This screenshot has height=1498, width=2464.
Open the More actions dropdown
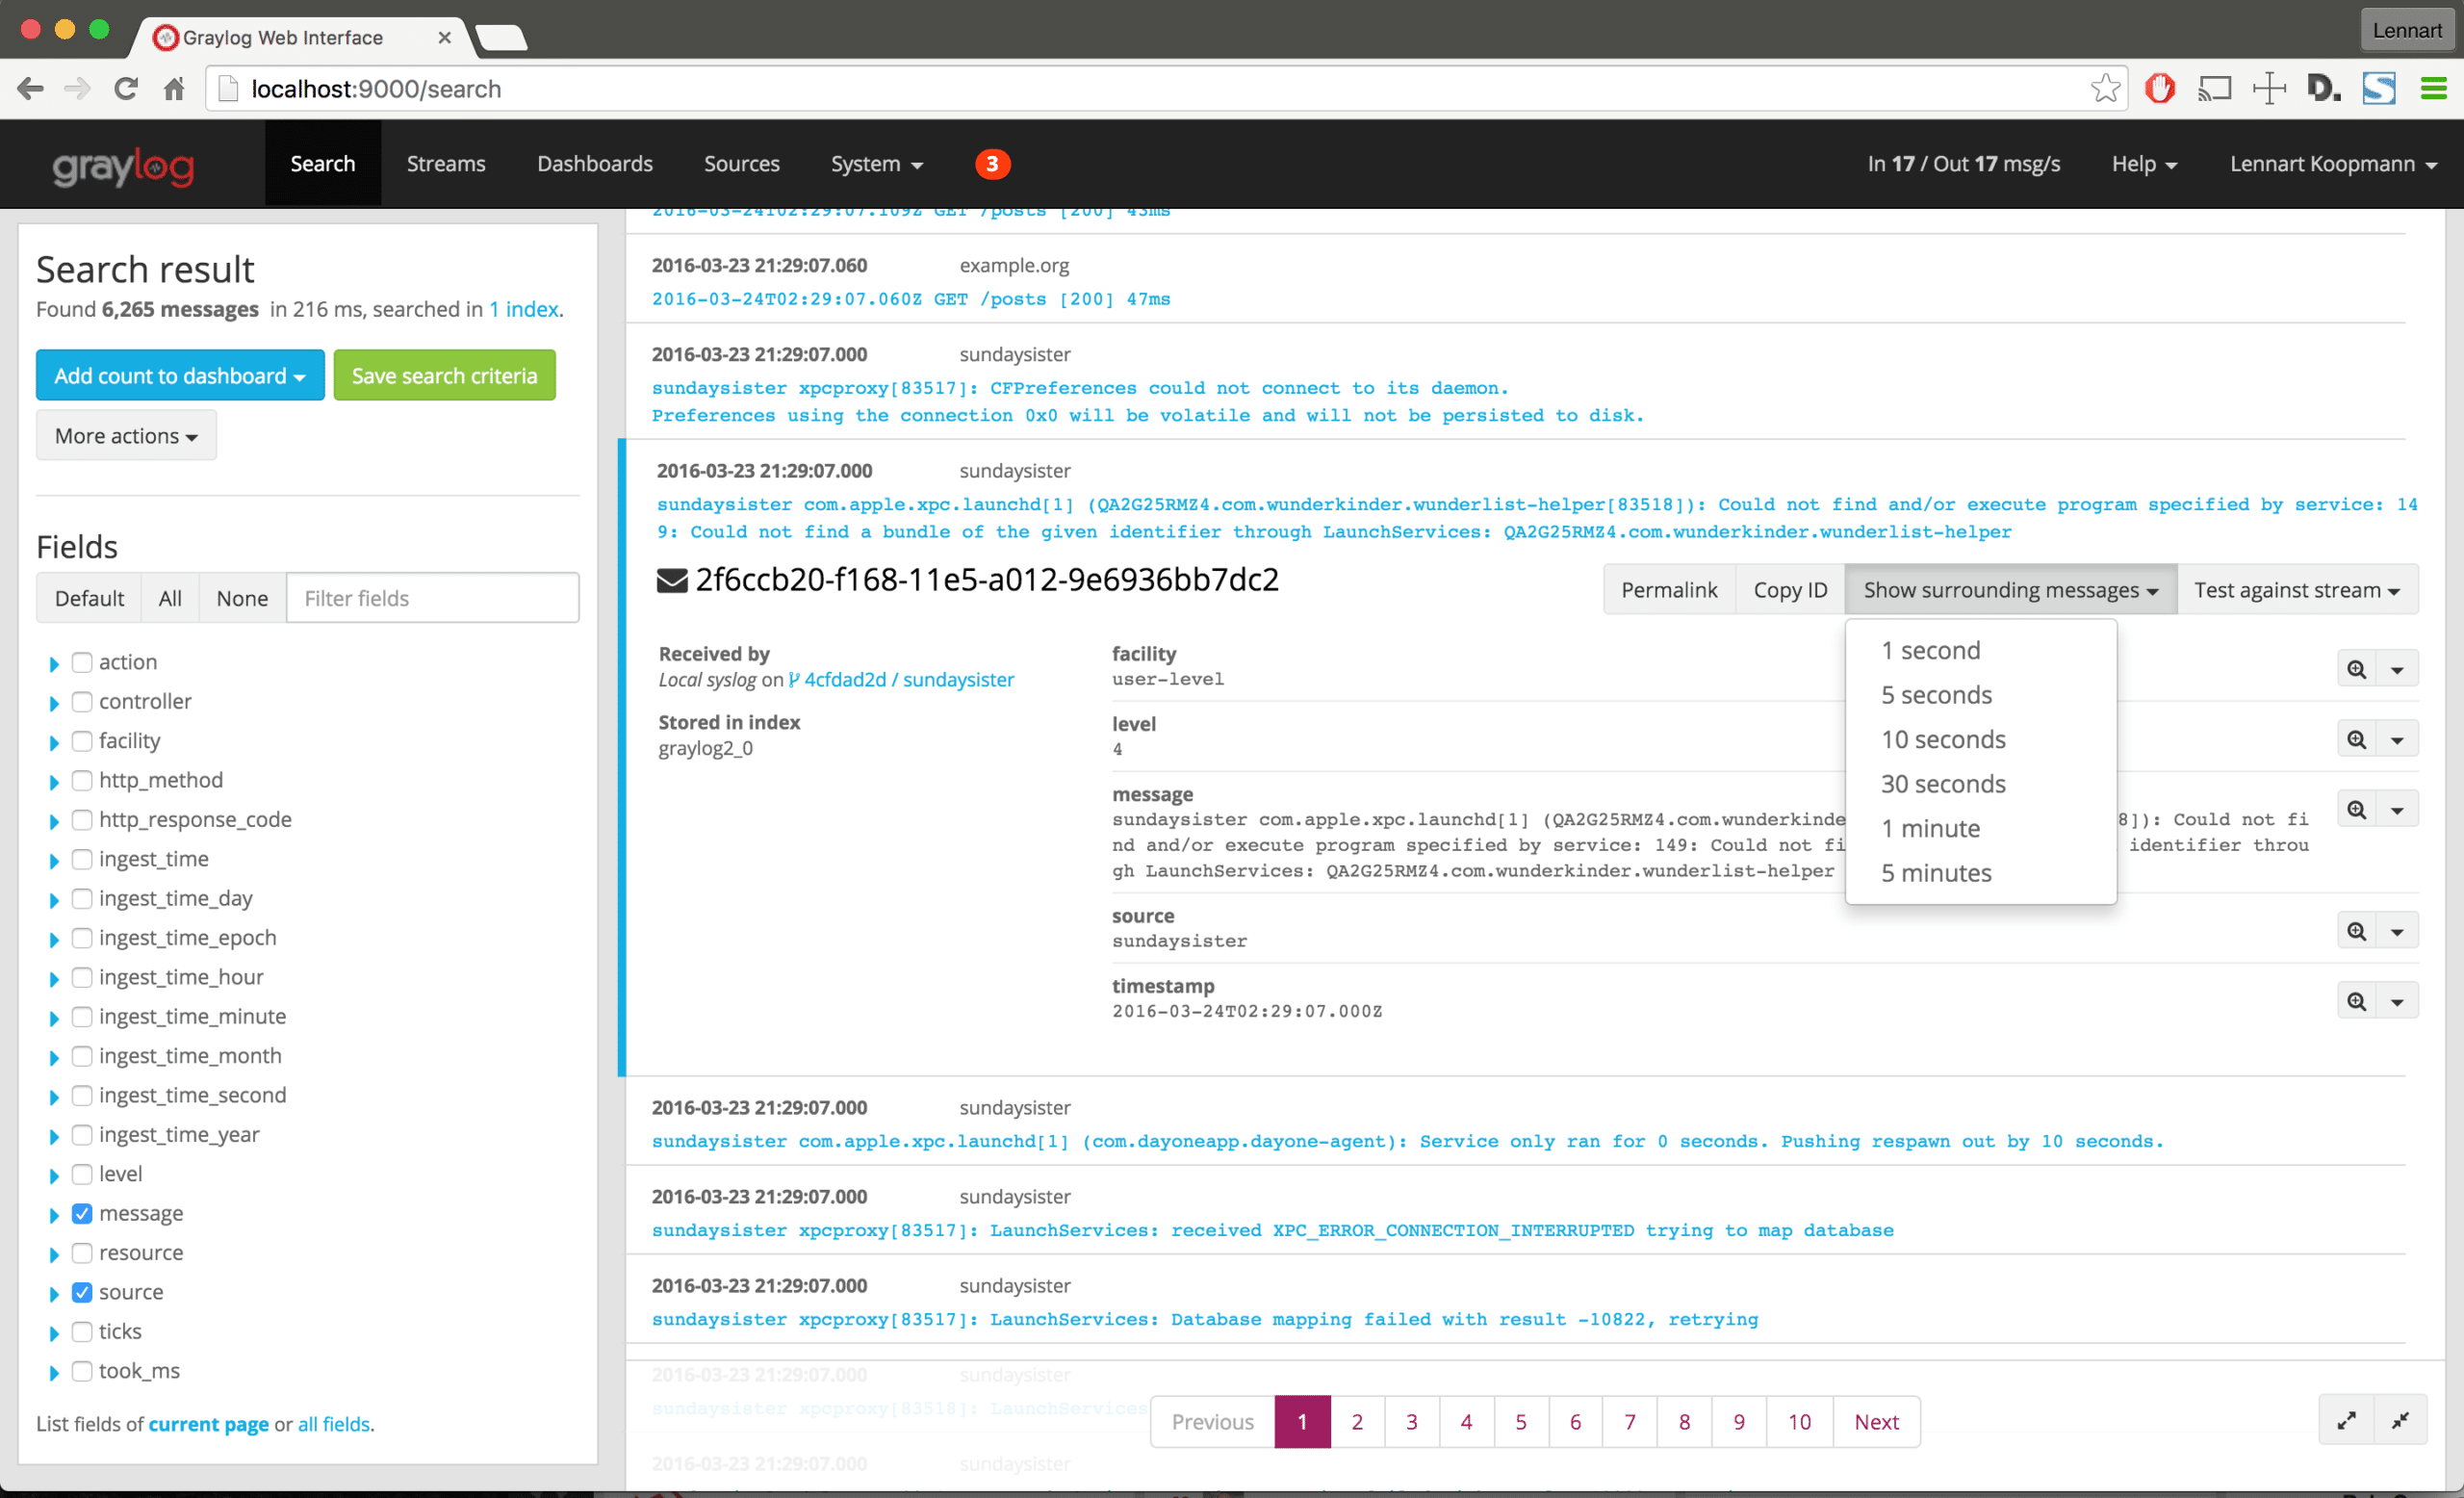click(126, 436)
